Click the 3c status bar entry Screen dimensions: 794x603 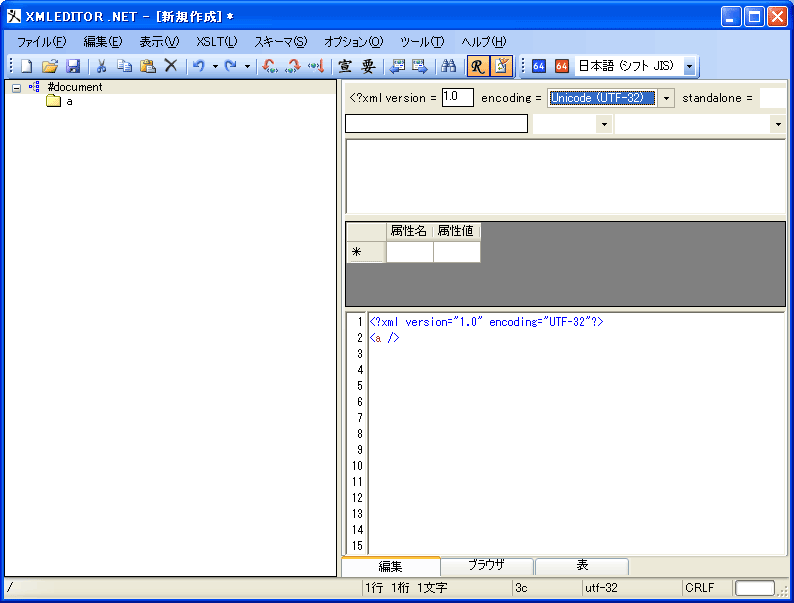[522, 588]
